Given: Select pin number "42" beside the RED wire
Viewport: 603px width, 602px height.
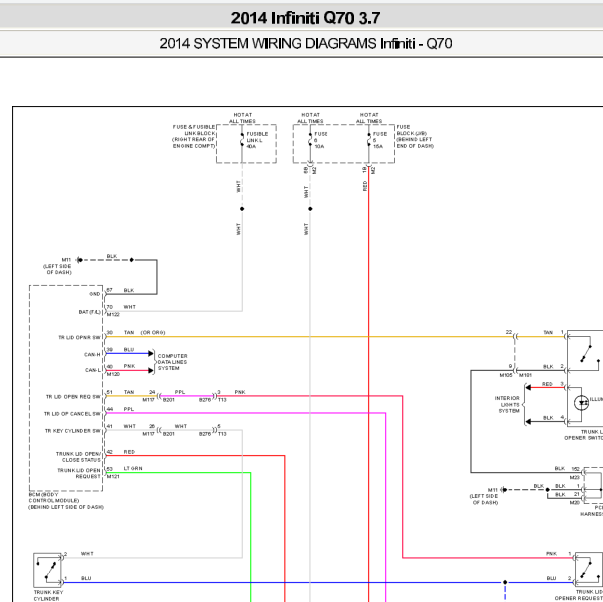Looking at the screenshot, I should pyautogui.click(x=110, y=452).
